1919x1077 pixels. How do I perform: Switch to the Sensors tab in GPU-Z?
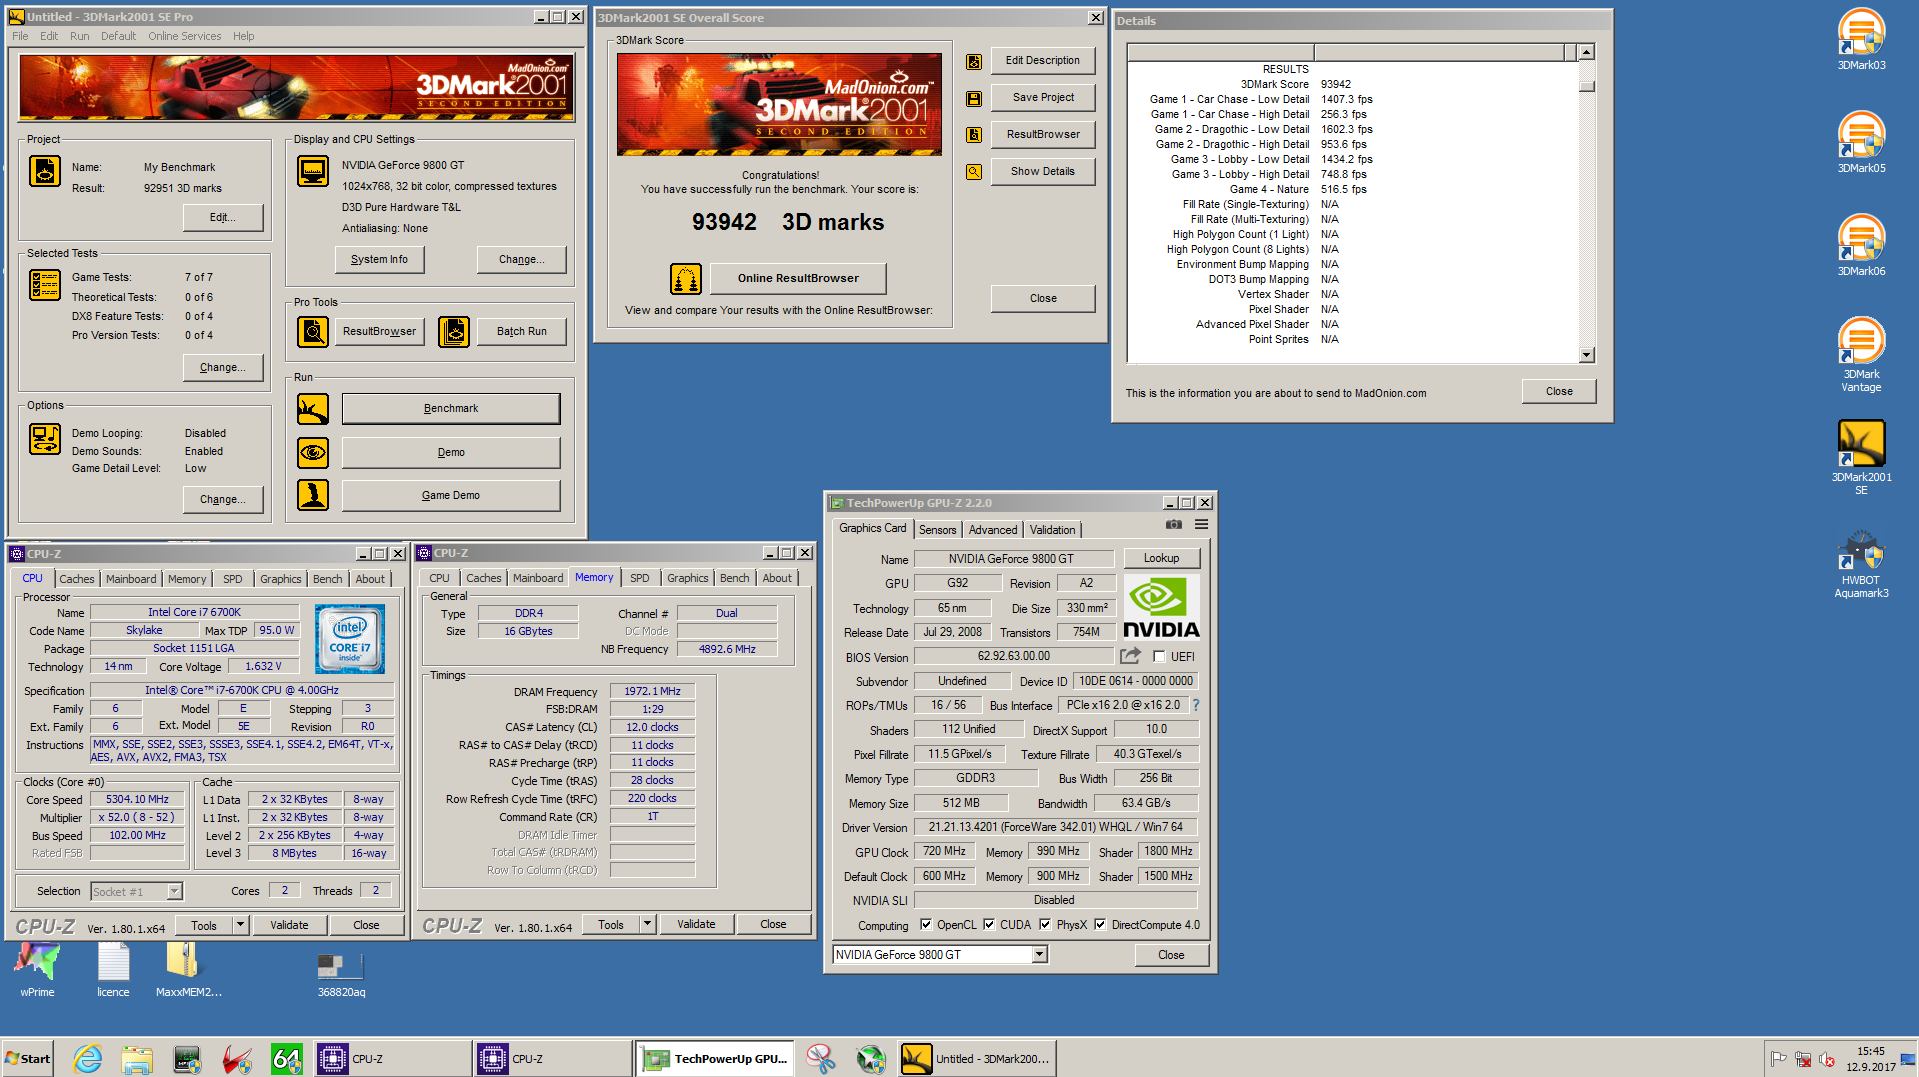pos(937,530)
